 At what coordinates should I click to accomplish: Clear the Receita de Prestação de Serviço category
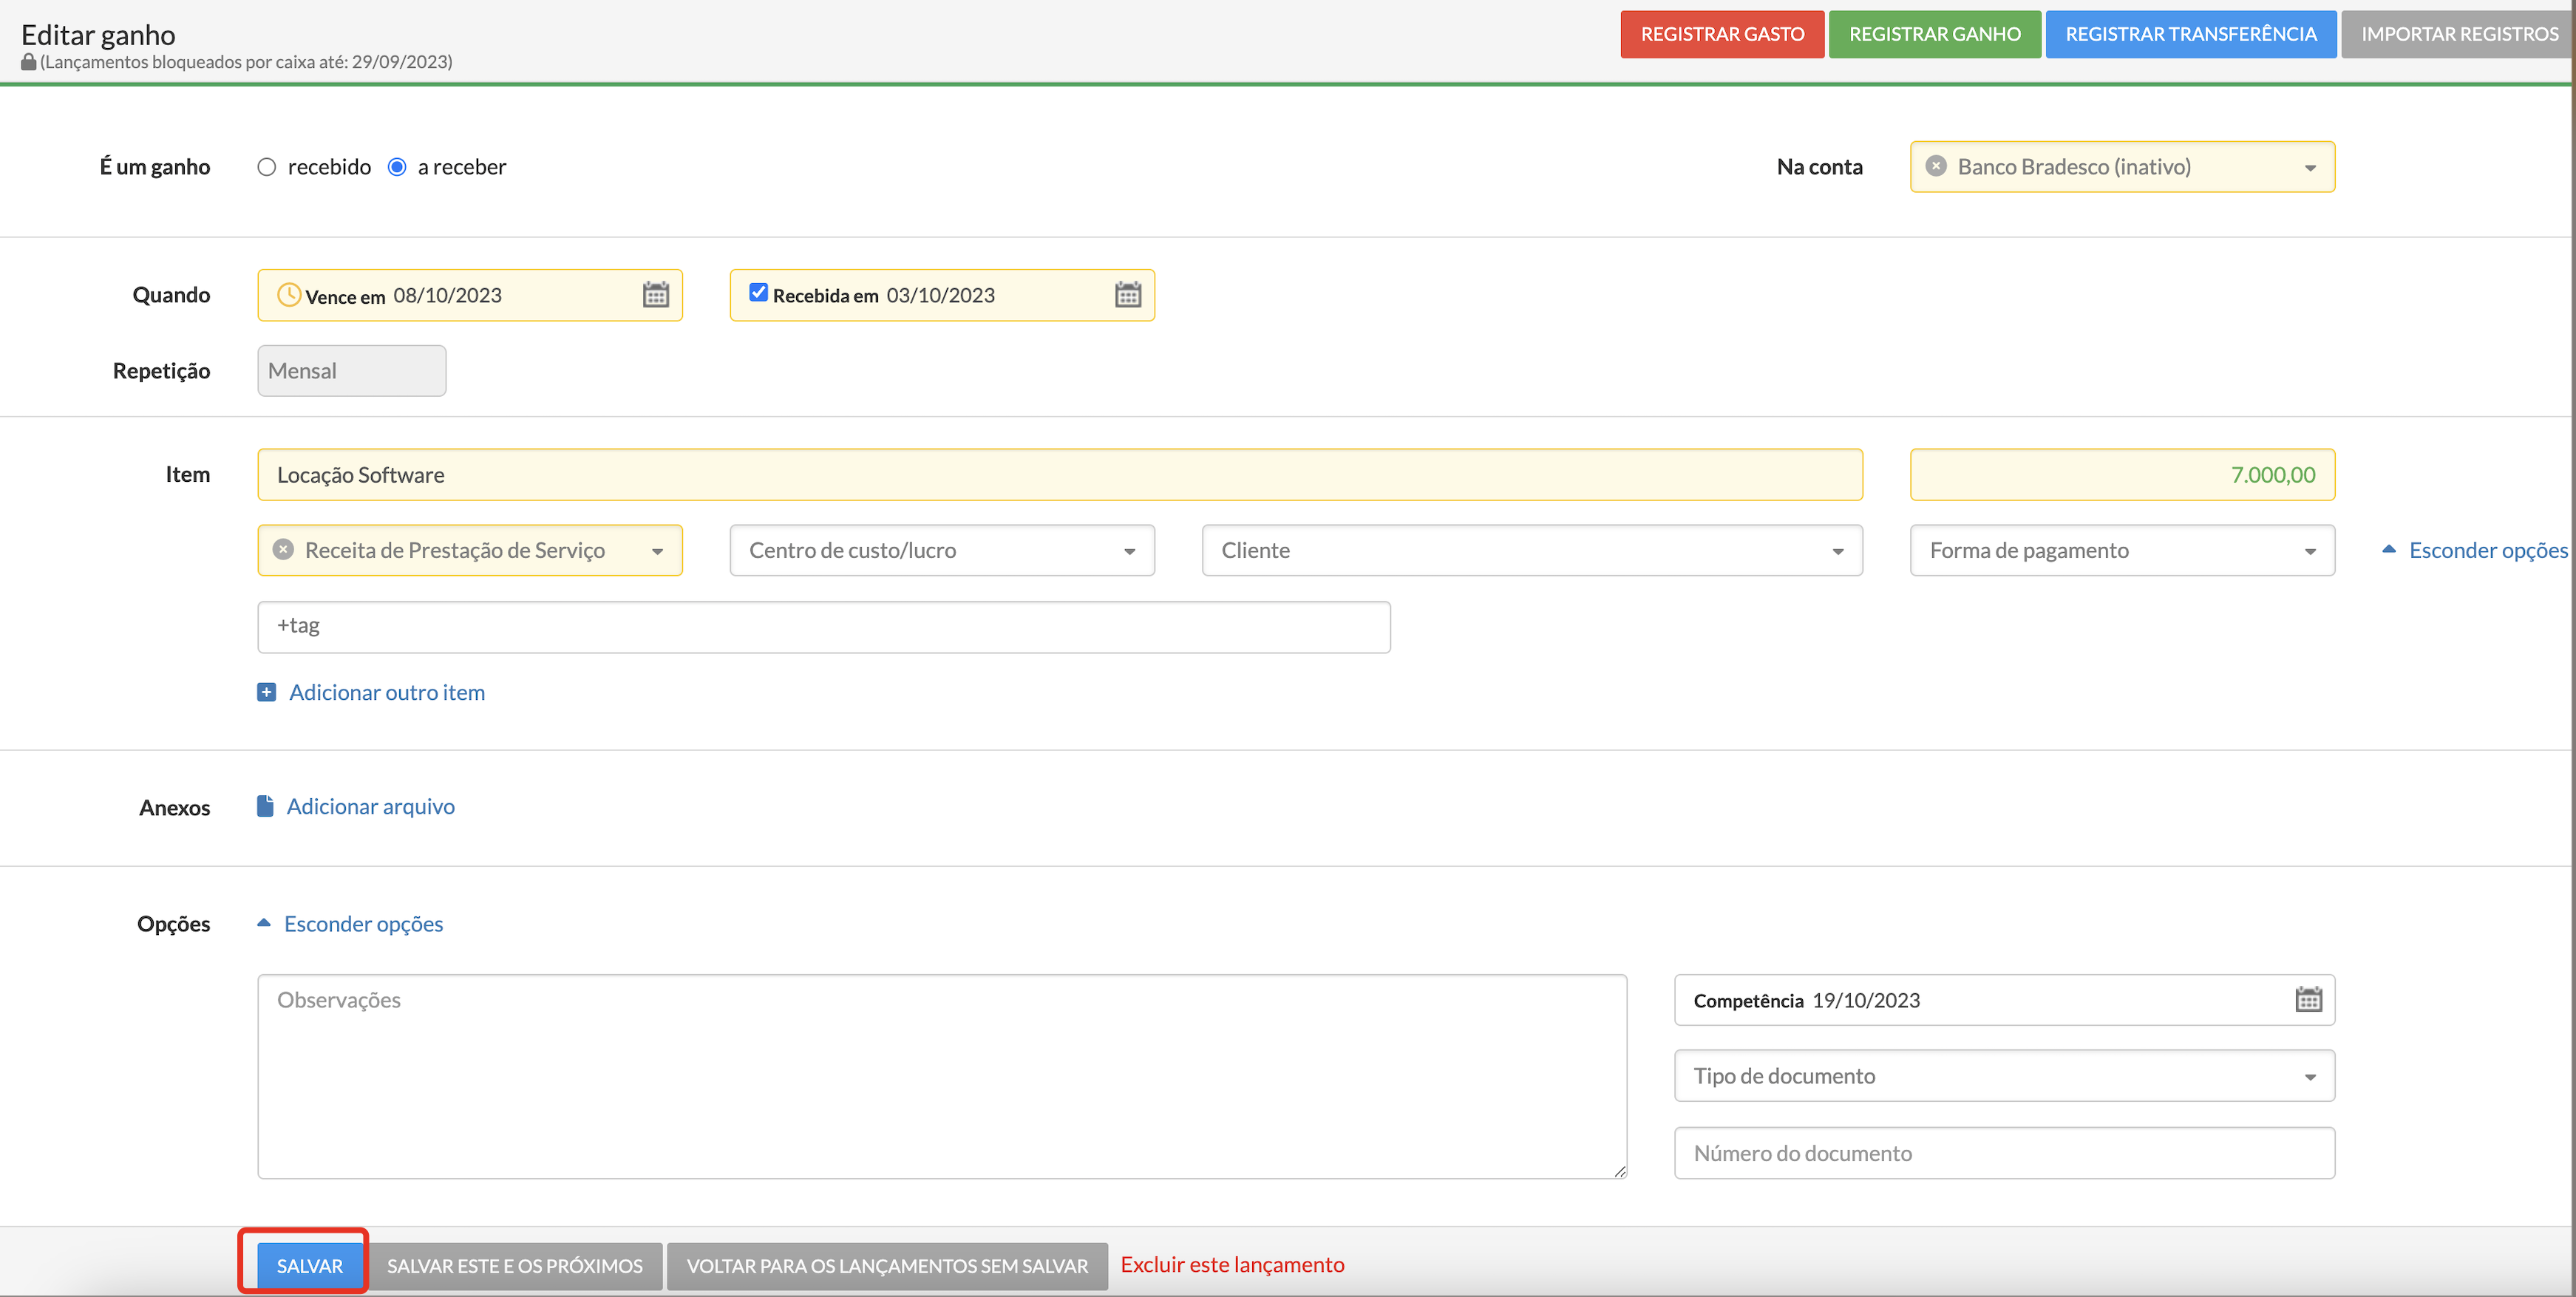click(x=283, y=549)
